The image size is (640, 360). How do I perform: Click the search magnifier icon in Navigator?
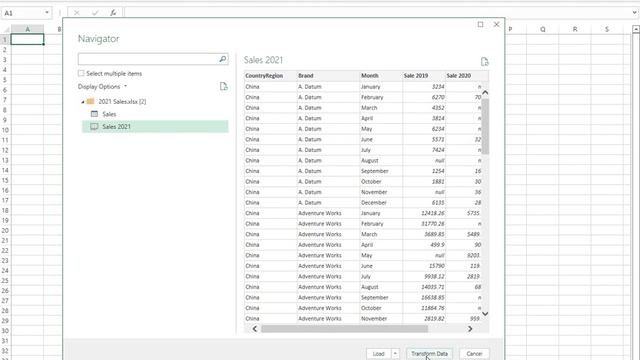point(222,59)
